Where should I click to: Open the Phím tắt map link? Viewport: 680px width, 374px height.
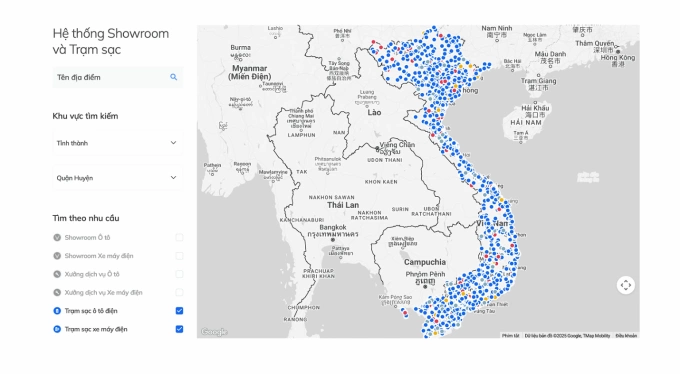510,336
